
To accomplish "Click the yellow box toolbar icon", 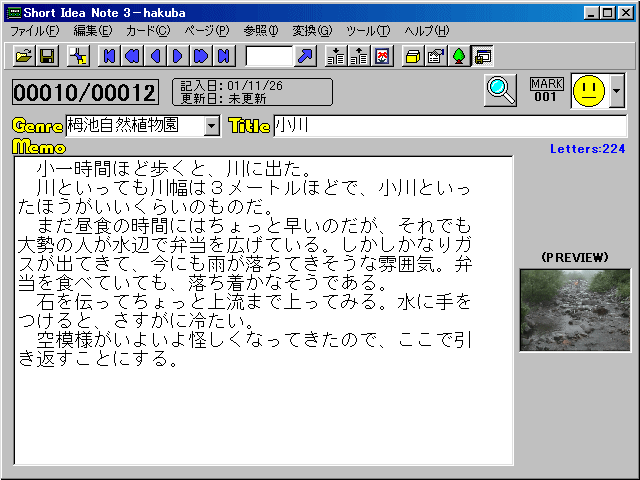I will tap(413, 56).
